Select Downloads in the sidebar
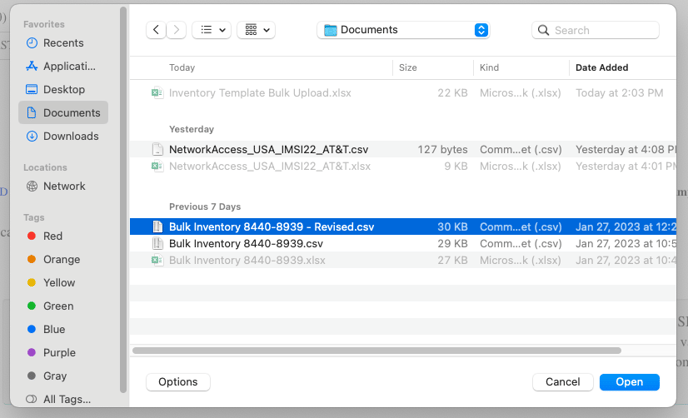Screen dimensions: 688x418 click(x=70, y=136)
